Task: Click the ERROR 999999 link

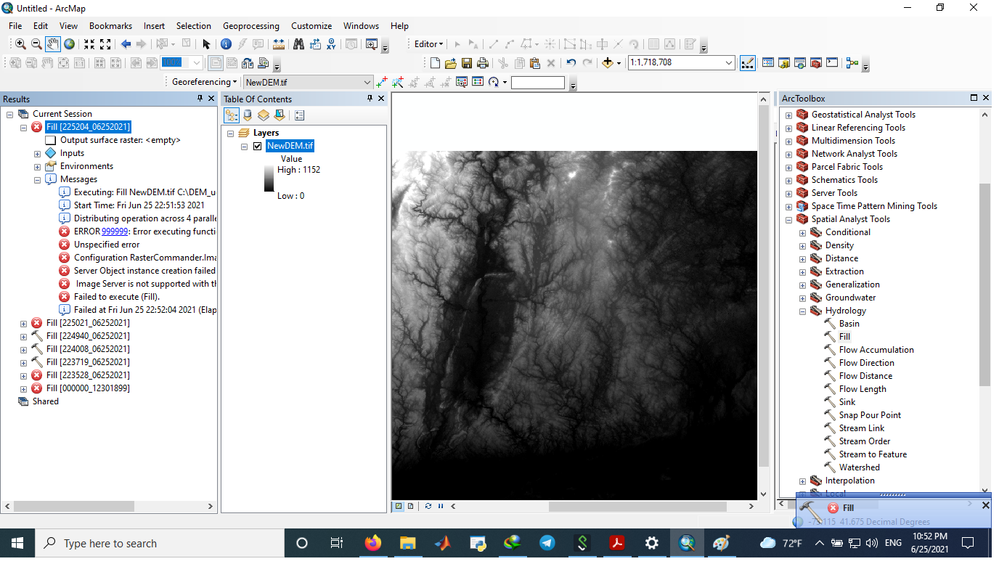Action: tap(114, 231)
